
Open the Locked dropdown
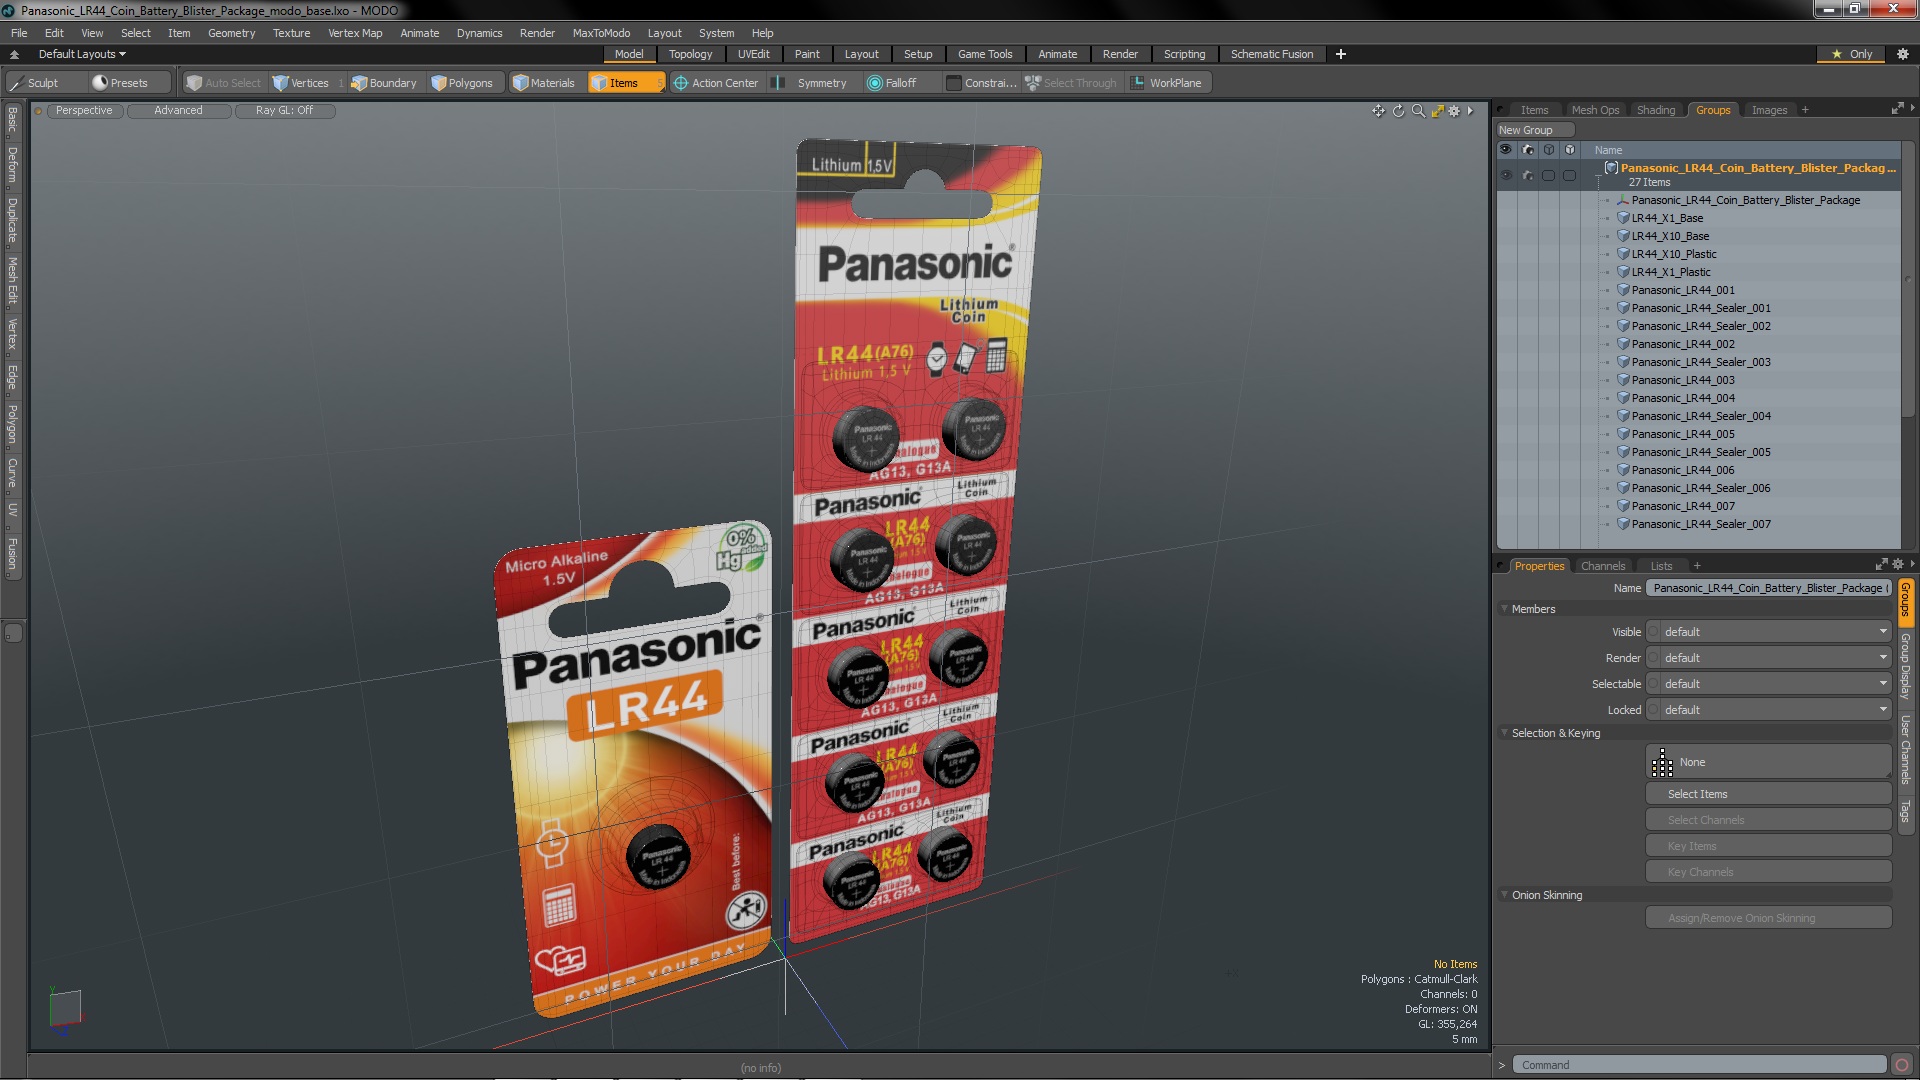pos(1768,710)
